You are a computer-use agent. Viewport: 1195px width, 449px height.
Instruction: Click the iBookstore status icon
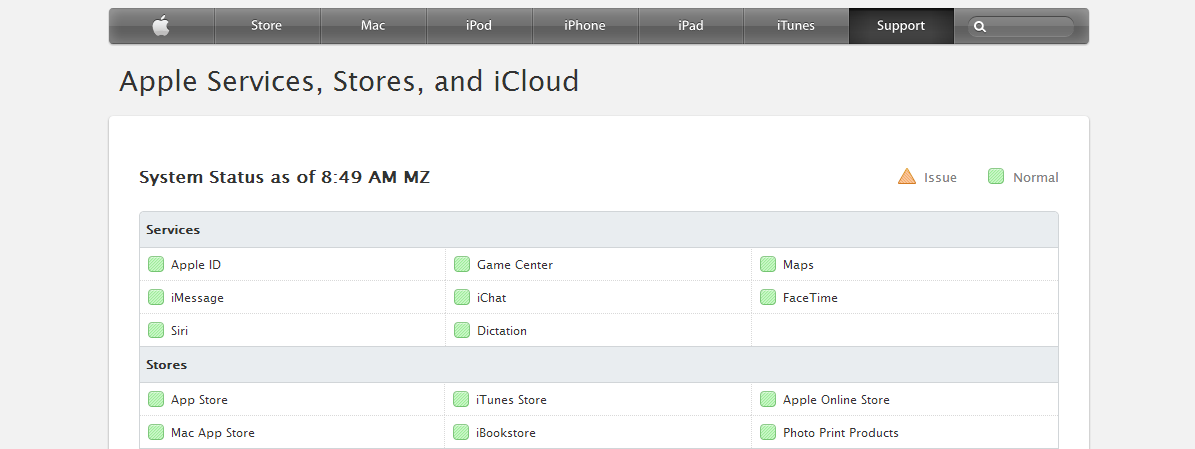tap(461, 432)
